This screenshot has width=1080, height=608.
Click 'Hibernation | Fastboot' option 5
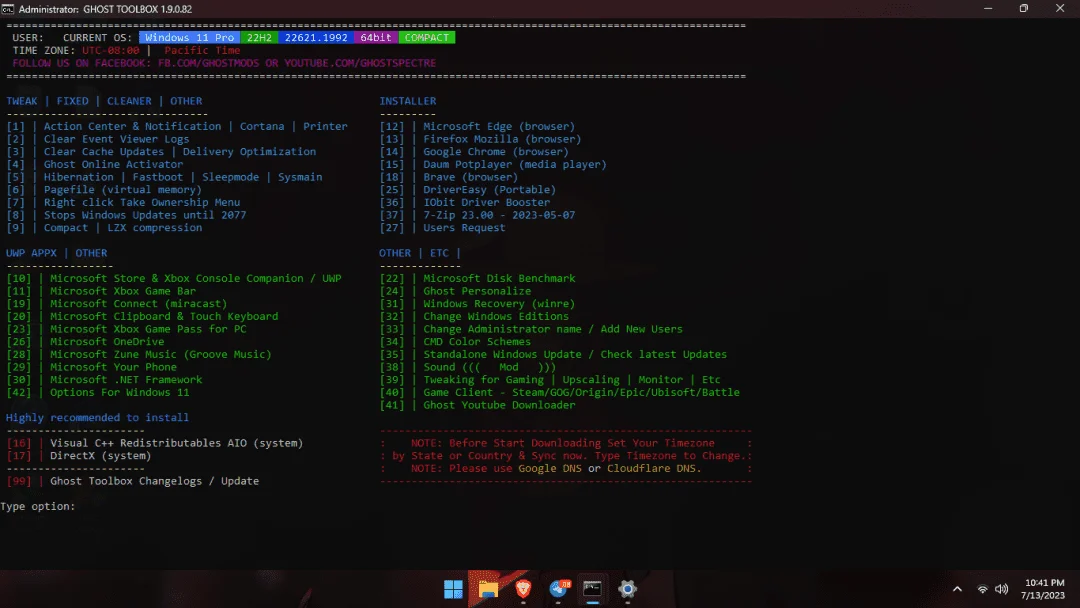(x=164, y=177)
